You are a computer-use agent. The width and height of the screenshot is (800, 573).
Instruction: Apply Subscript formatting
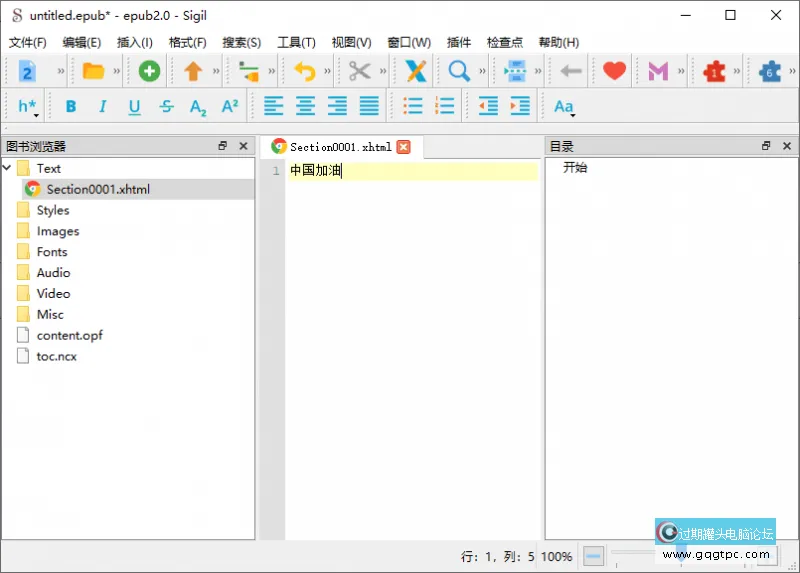tap(198, 107)
